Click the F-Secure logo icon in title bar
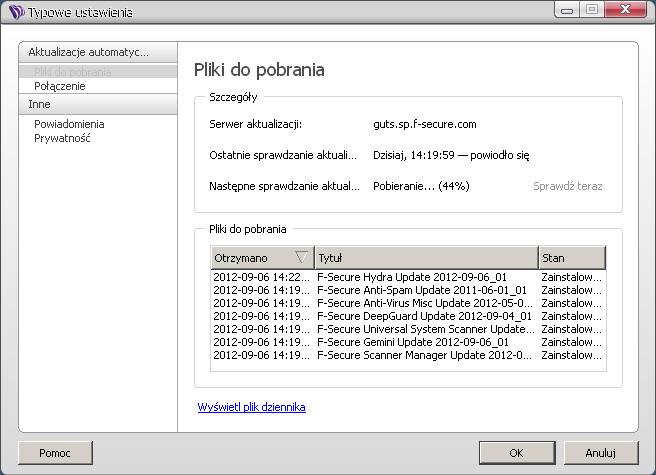The height and width of the screenshot is (475, 656). [17, 12]
